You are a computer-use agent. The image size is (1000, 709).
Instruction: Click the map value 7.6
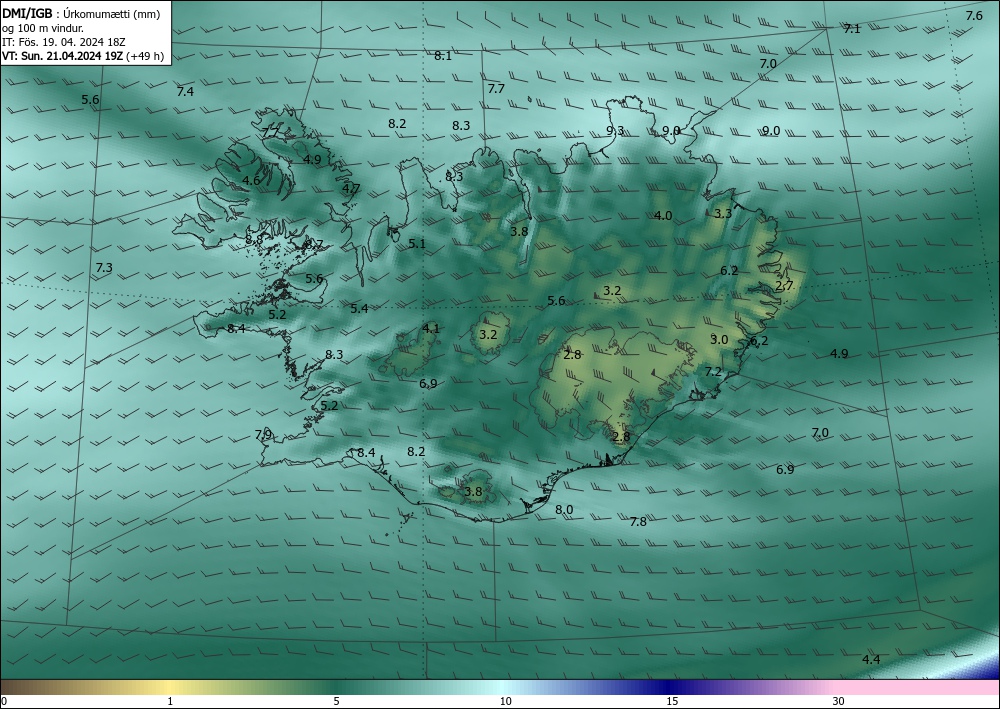coord(974,16)
